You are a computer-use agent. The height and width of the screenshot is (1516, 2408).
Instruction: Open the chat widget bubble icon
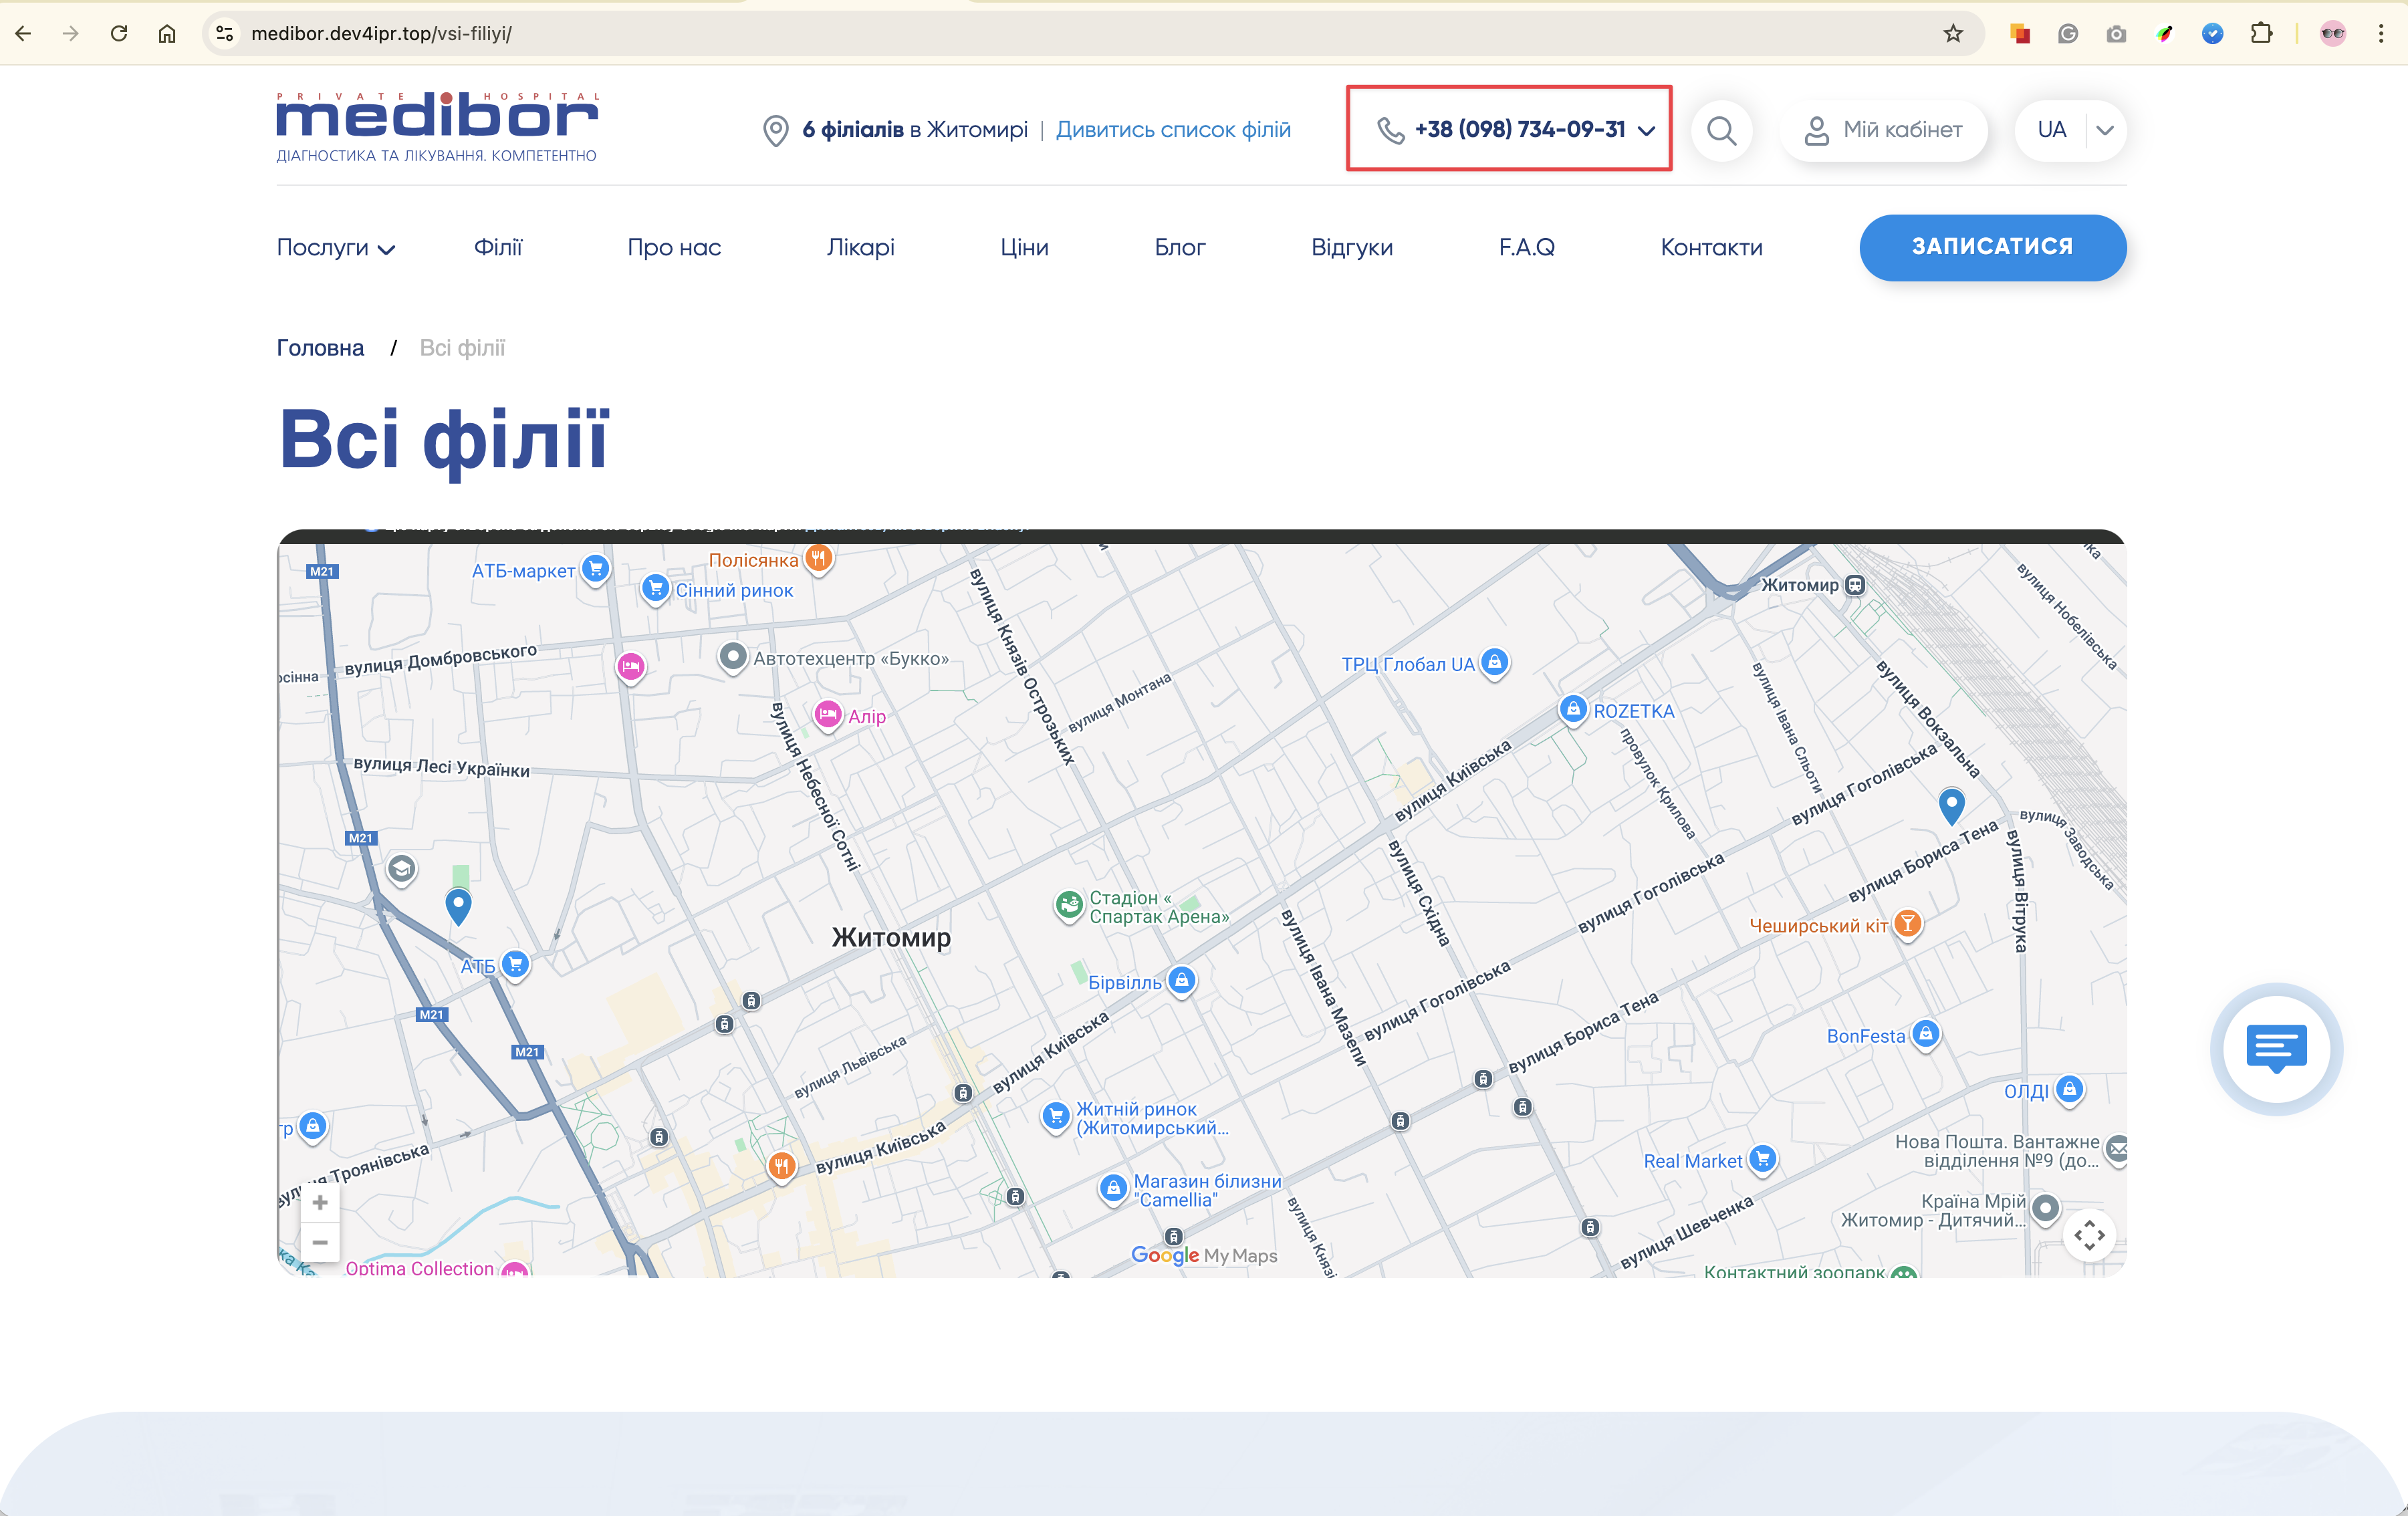click(2276, 1048)
